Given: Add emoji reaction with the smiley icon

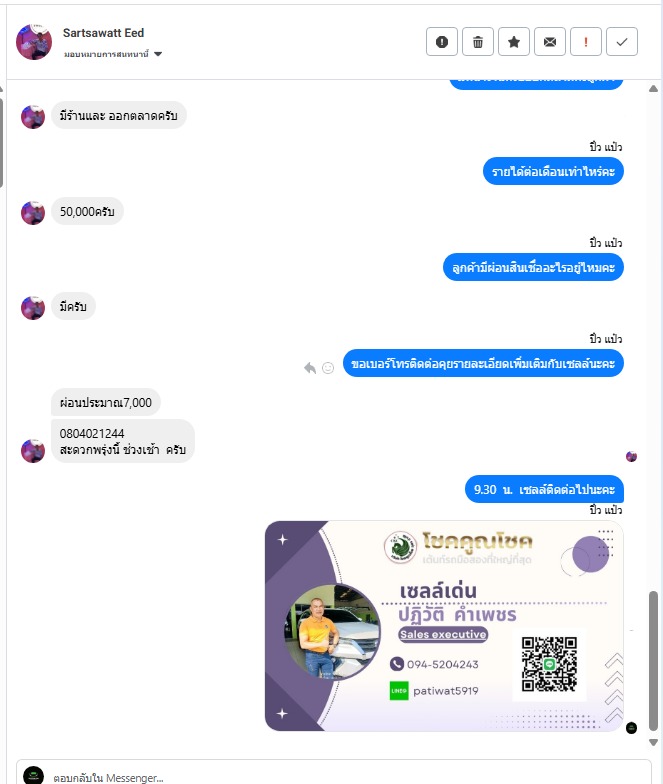Looking at the screenshot, I should click(x=328, y=368).
